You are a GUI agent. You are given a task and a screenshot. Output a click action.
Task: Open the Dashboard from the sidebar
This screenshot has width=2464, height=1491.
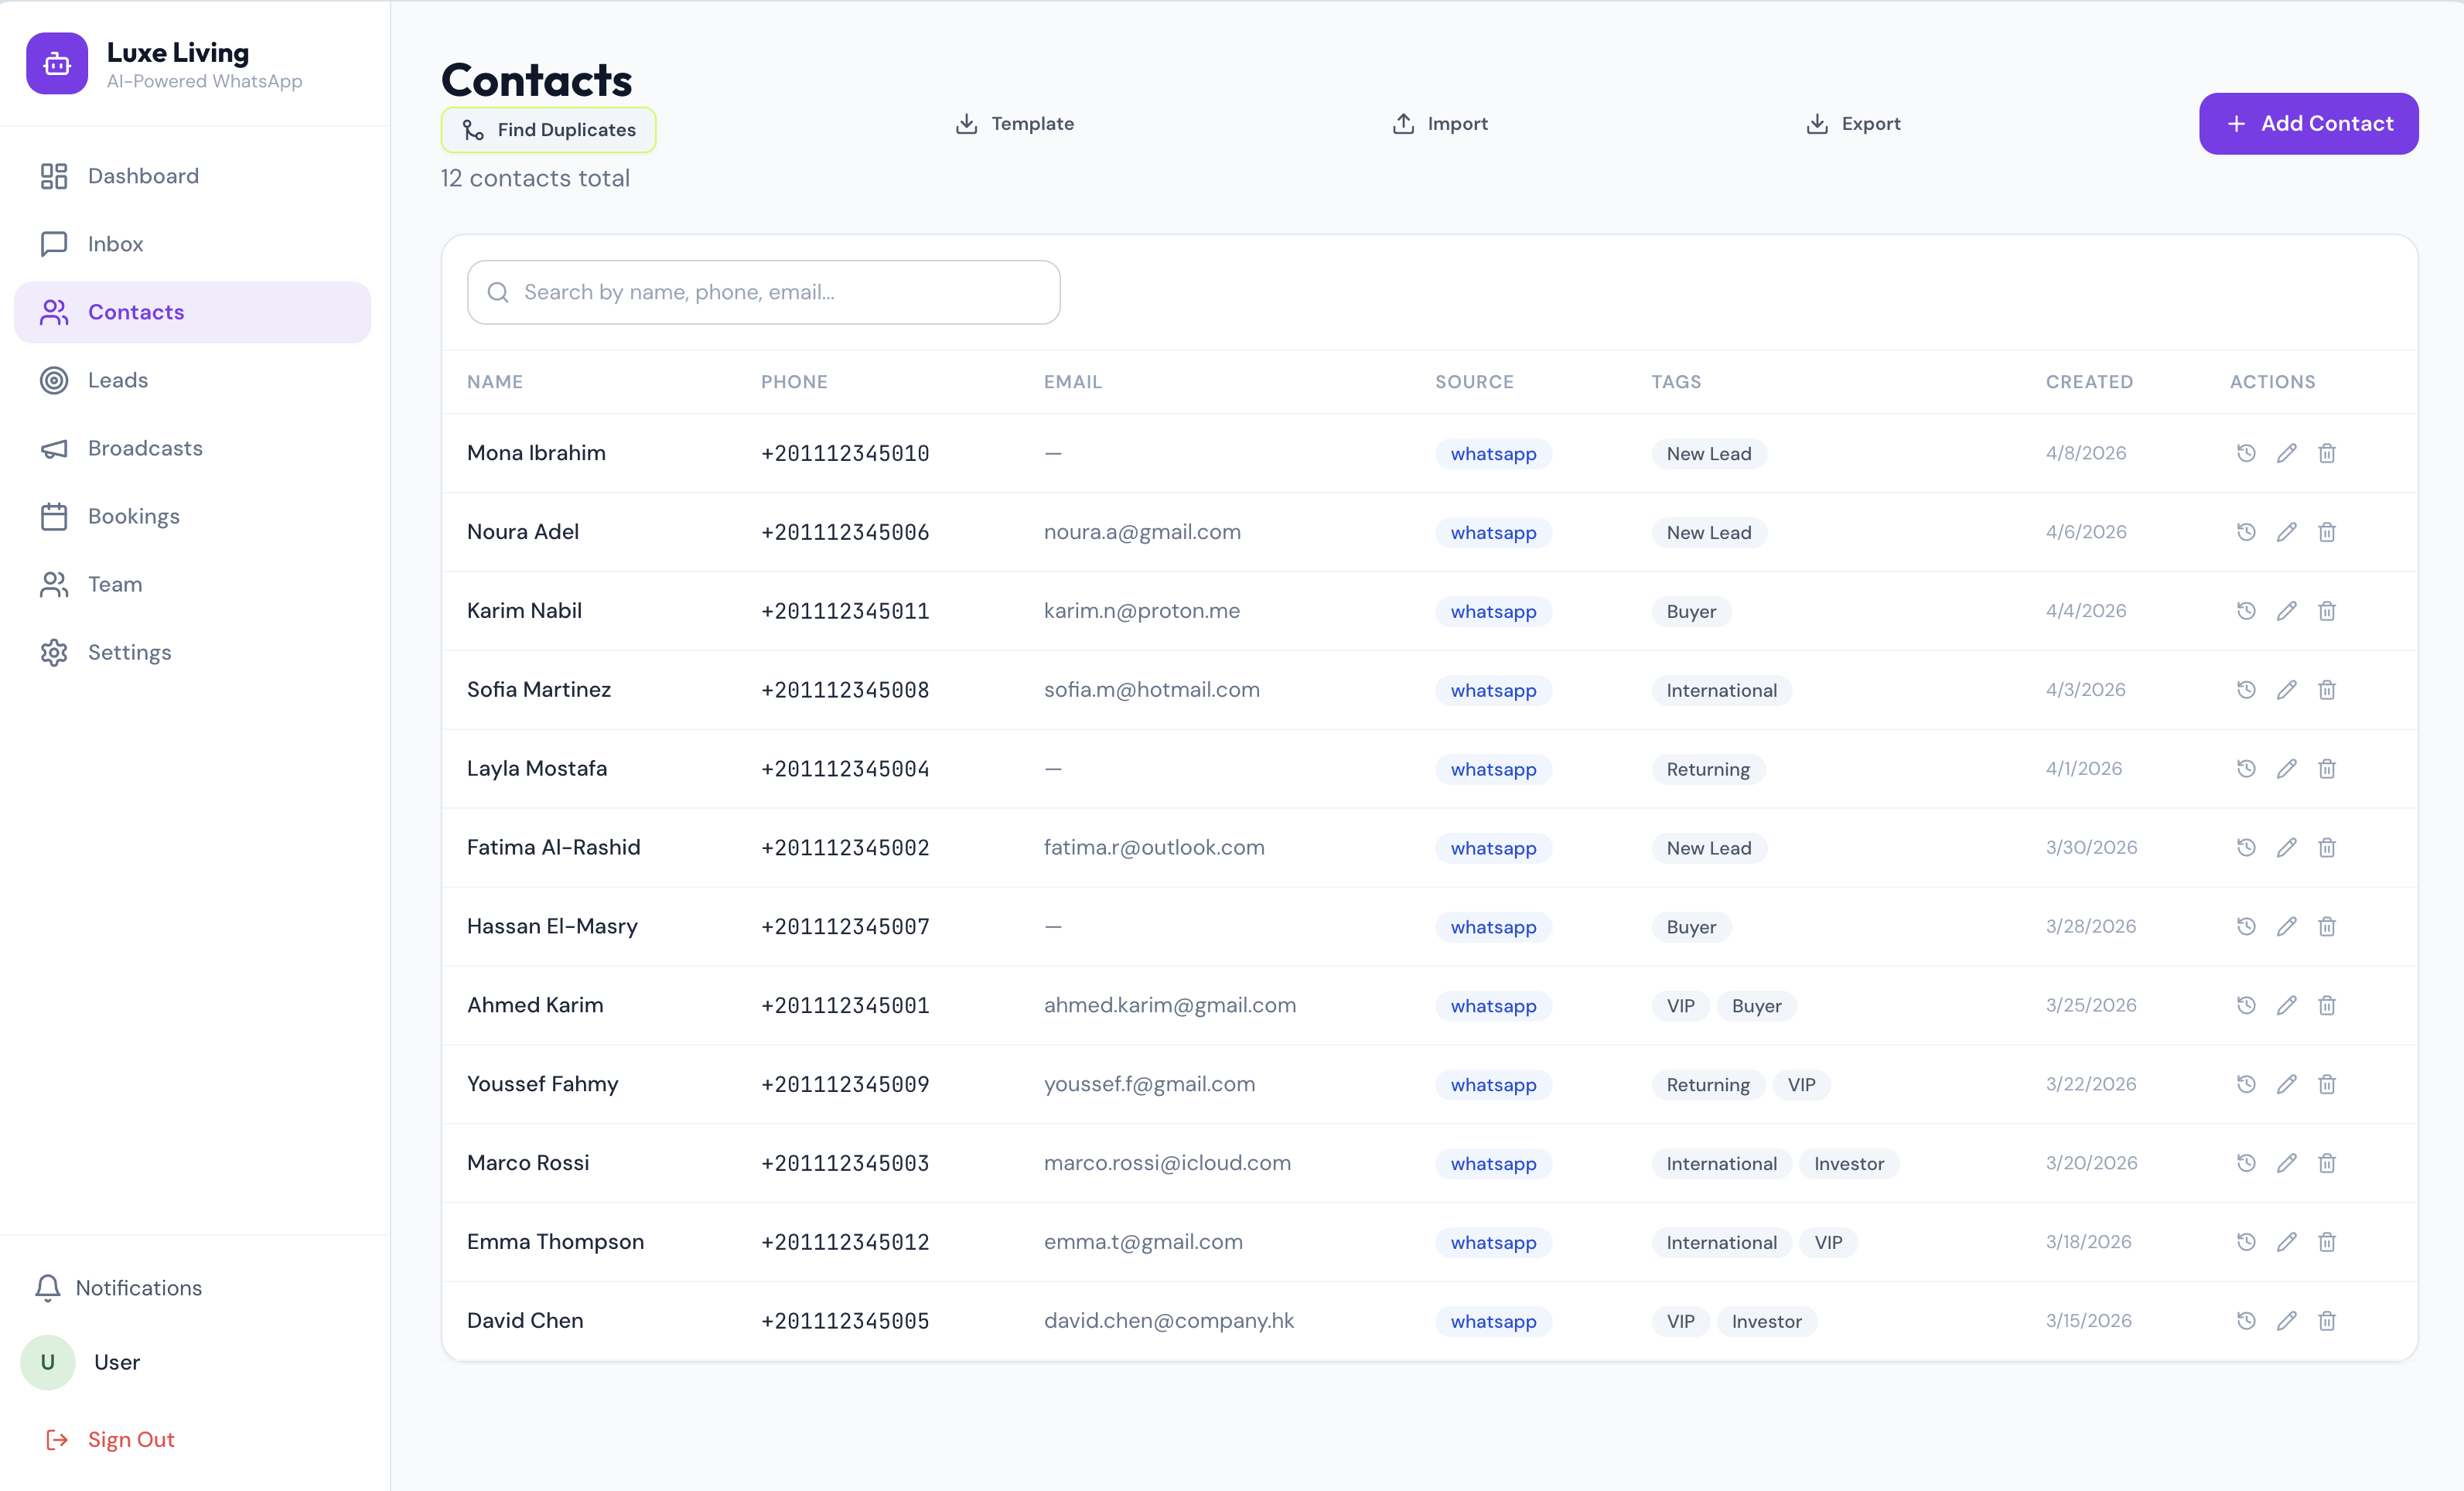click(143, 175)
